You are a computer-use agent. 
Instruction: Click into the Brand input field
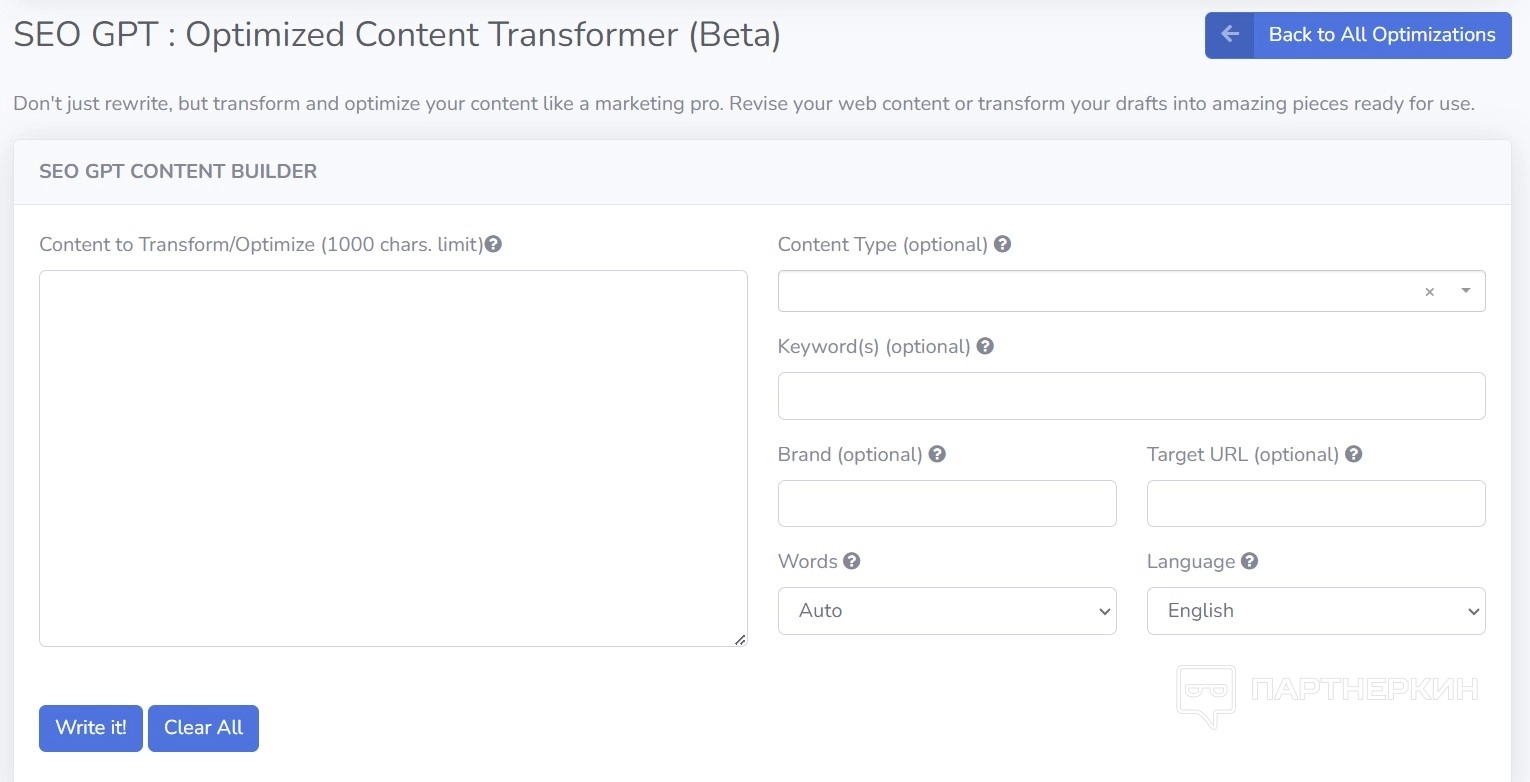click(946, 503)
